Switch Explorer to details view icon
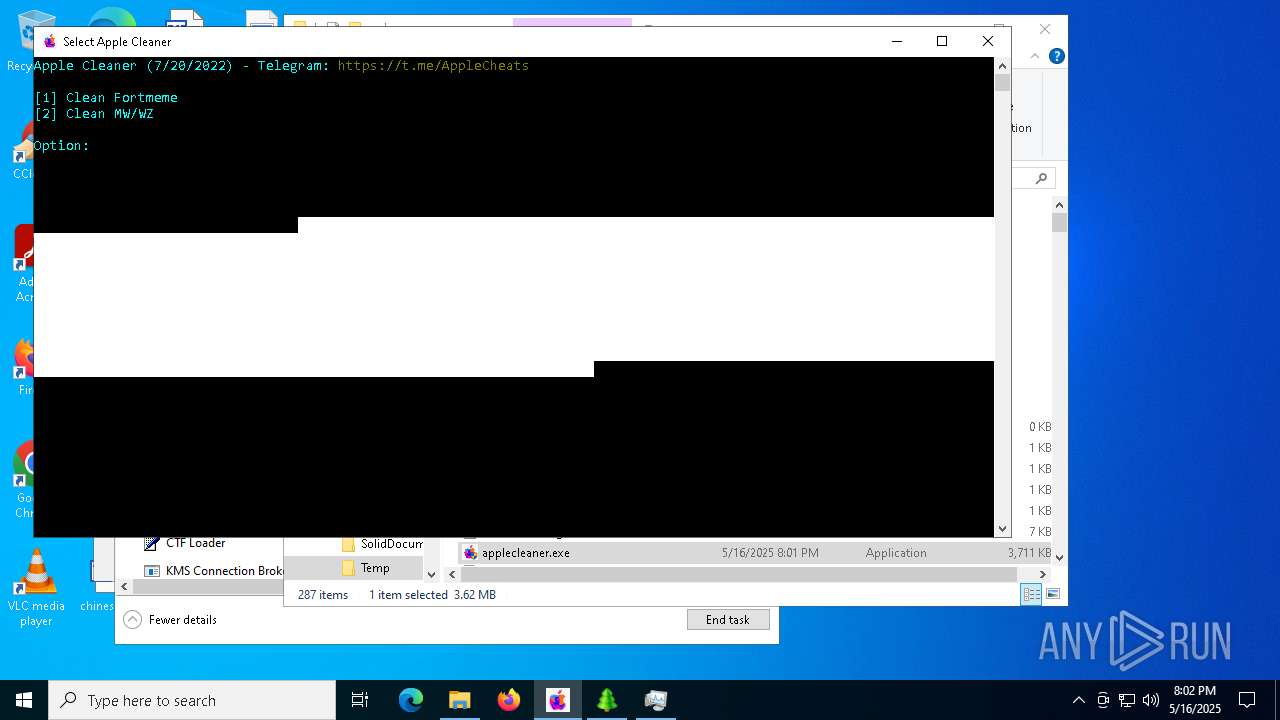The image size is (1280, 720). [x=1031, y=594]
